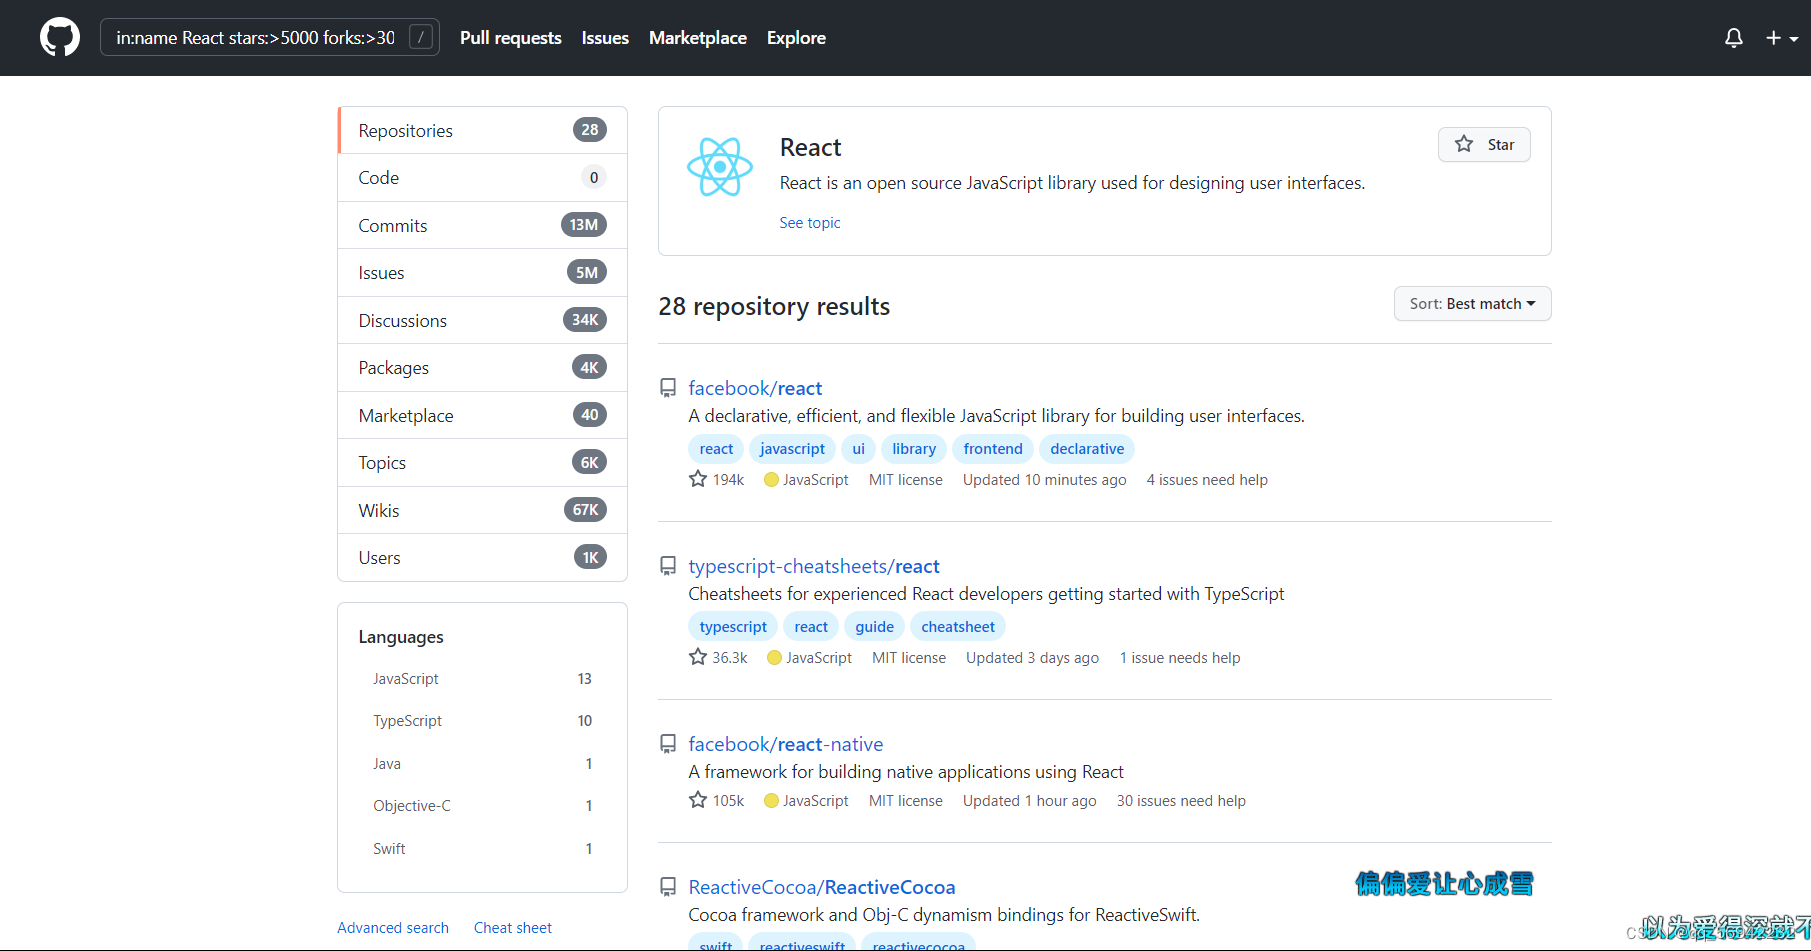Click the ui topic tag
Image resolution: width=1811 pixels, height=951 pixels.
coord(858,449)
